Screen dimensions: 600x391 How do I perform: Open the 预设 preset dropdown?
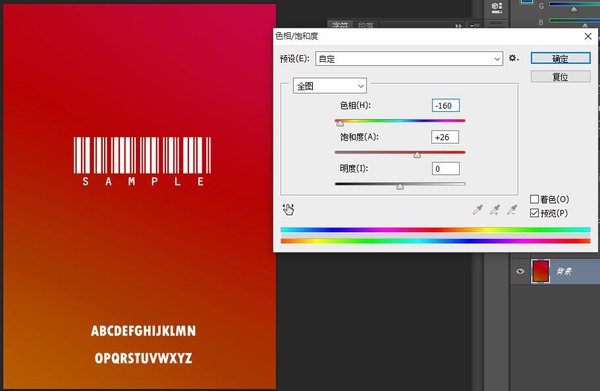[409, 59]
